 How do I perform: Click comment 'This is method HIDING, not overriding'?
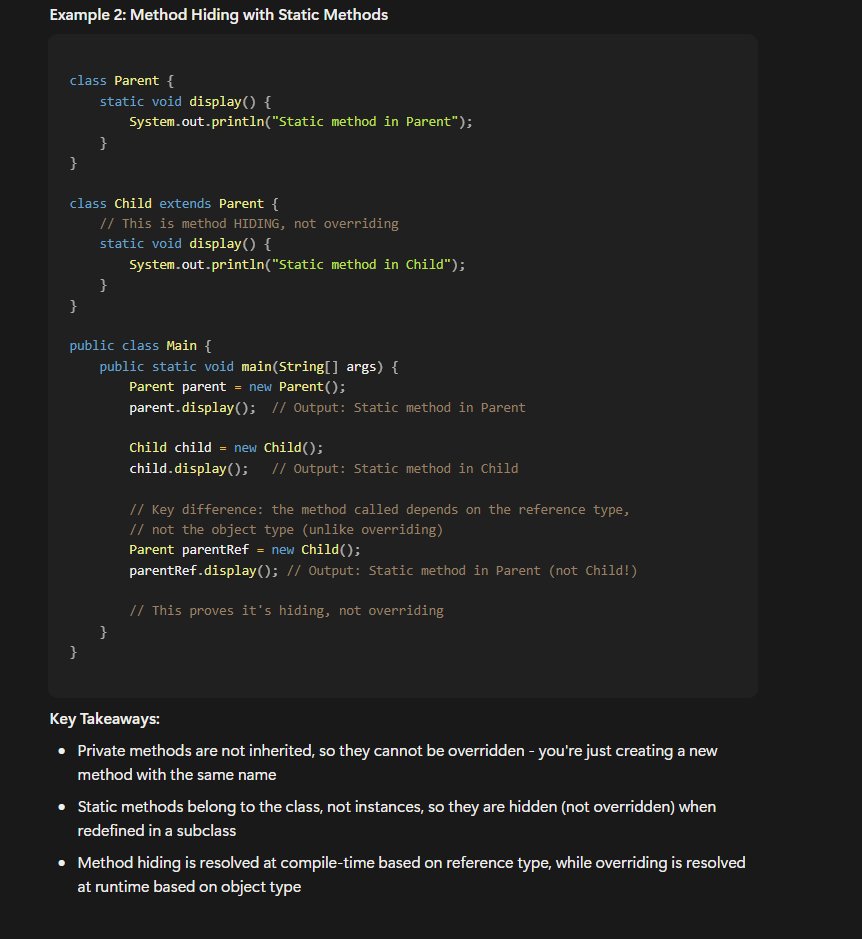pos(249,224)
